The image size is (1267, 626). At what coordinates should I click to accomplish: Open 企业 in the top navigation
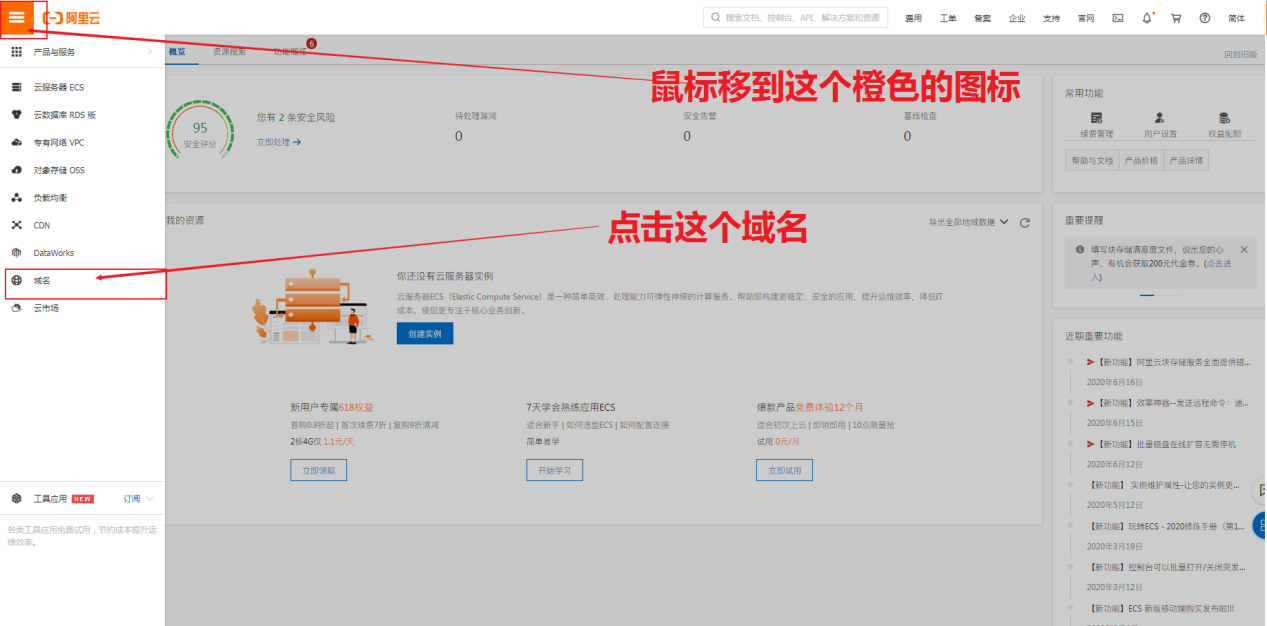[1017, 18]
